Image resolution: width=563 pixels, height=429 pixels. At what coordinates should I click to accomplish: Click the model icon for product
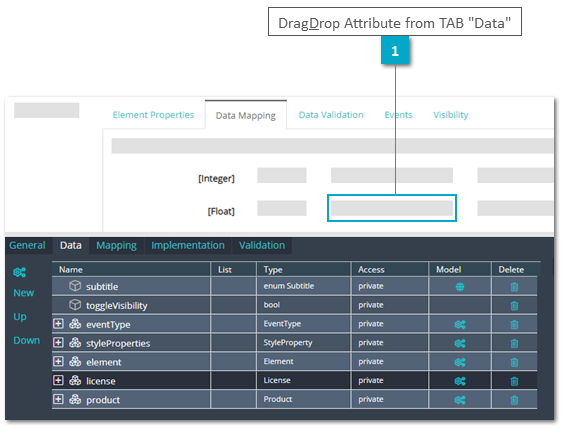(460, 400)
